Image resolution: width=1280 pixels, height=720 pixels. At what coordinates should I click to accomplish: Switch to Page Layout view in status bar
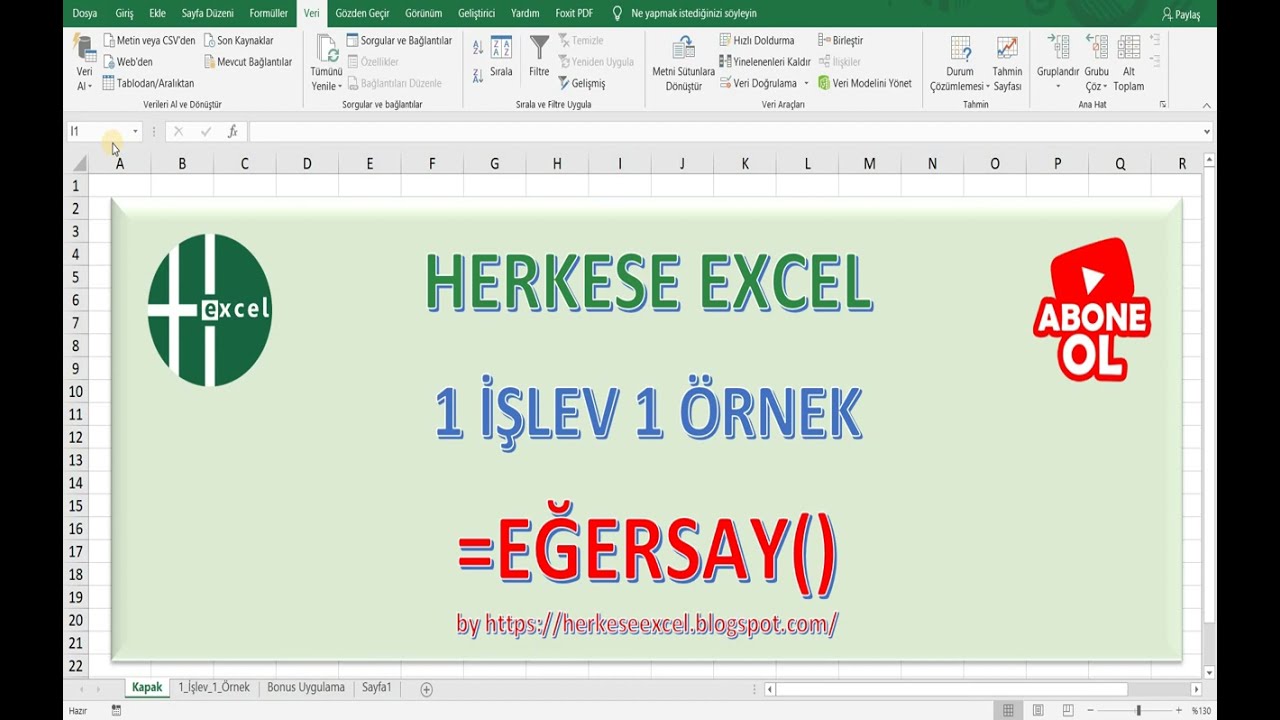click(x=1038, y=710)
